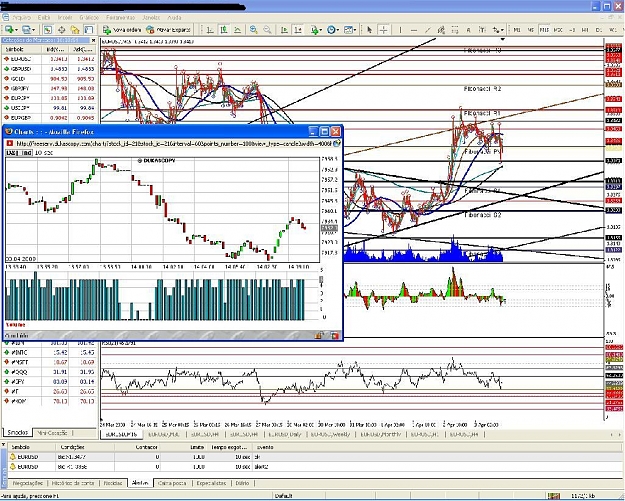Select the trendline drawing tool
The image size is (625, 501).
pos(427,30)
